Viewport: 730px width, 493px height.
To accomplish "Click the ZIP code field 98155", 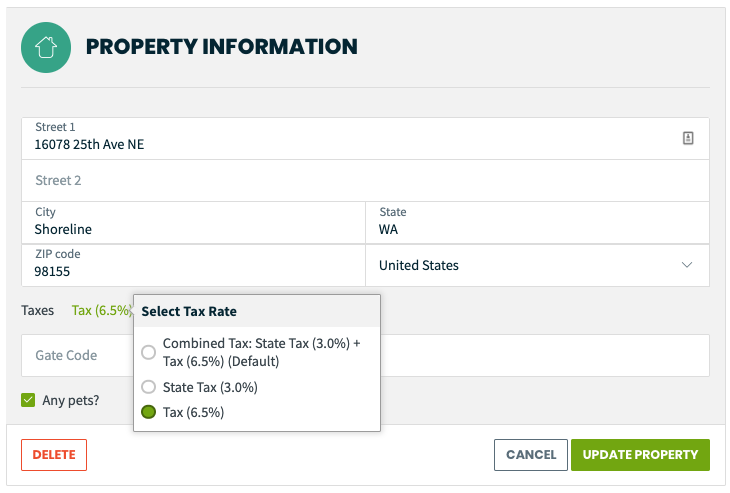I will tap(193, 265).
